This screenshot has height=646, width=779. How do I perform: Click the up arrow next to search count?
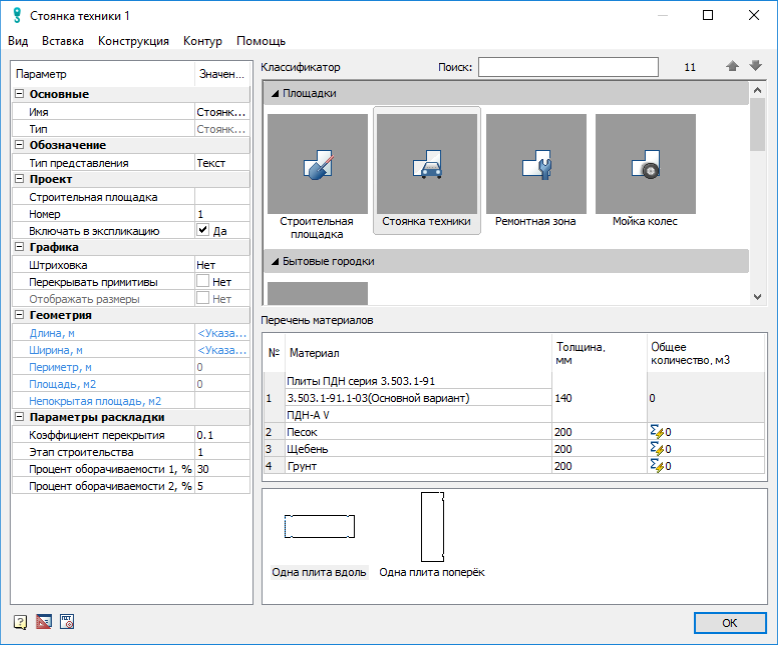[x=732, y=66]
